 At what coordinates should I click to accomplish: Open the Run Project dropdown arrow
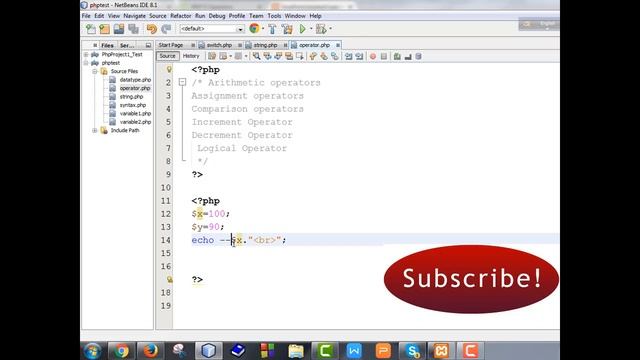click(311, 29)
